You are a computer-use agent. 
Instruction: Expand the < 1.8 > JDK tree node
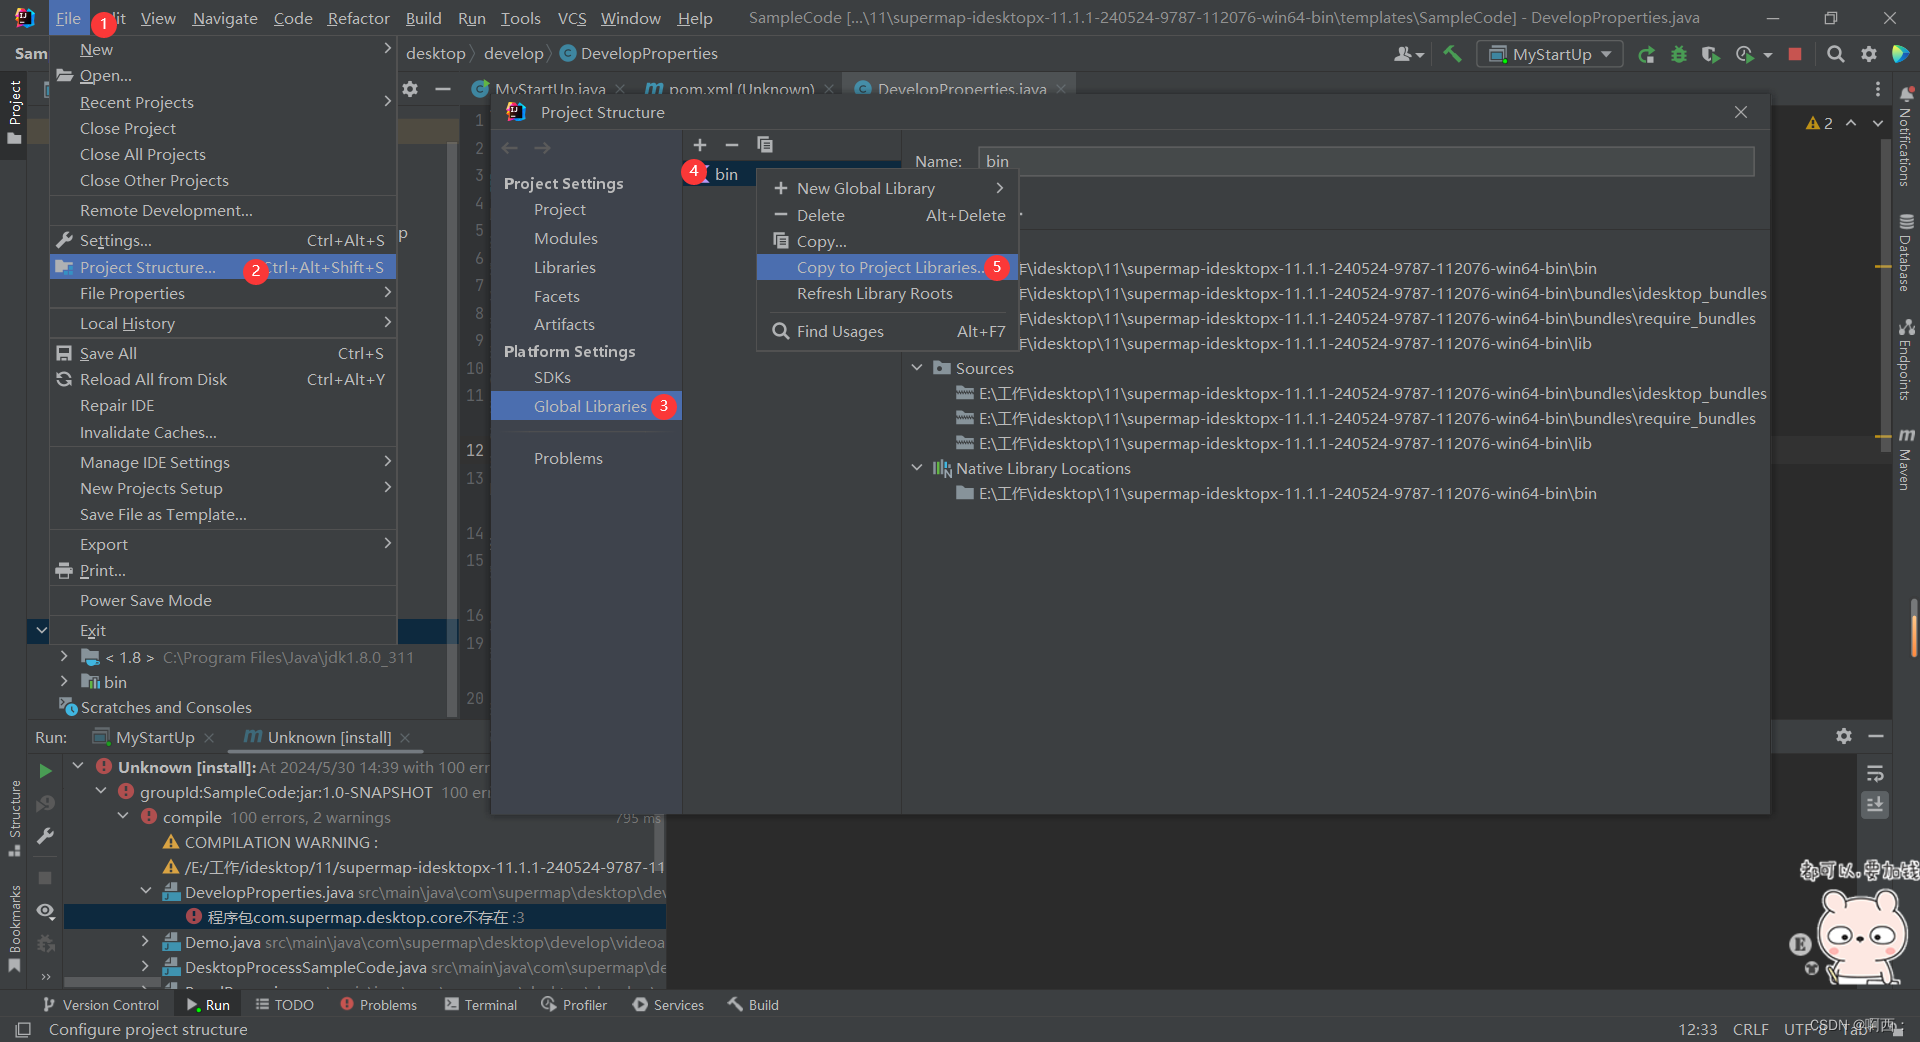(x=64, y=657)
